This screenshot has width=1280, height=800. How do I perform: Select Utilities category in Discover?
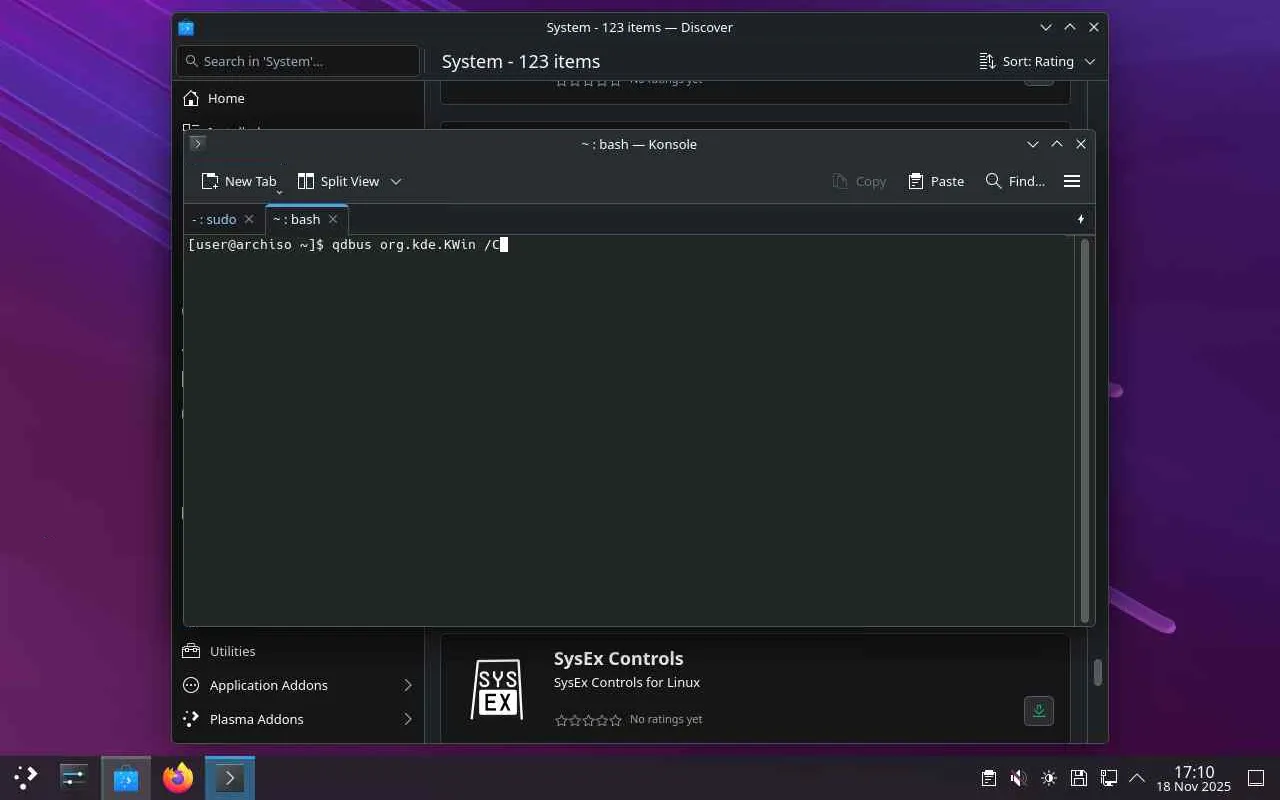click(298, 651)
